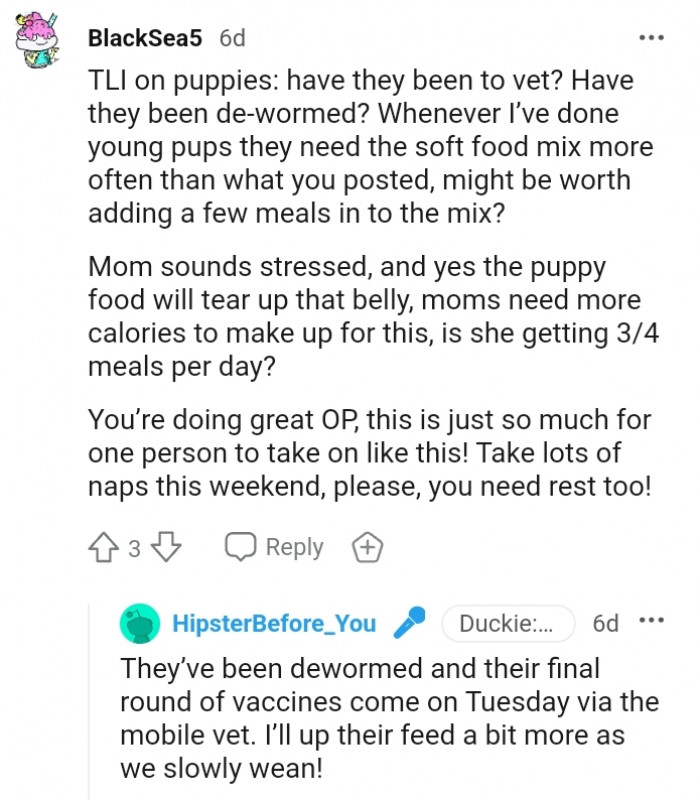Click the award icon beside Reply
The width and height of the screenshot is (700, 800).
click(368, 548)
